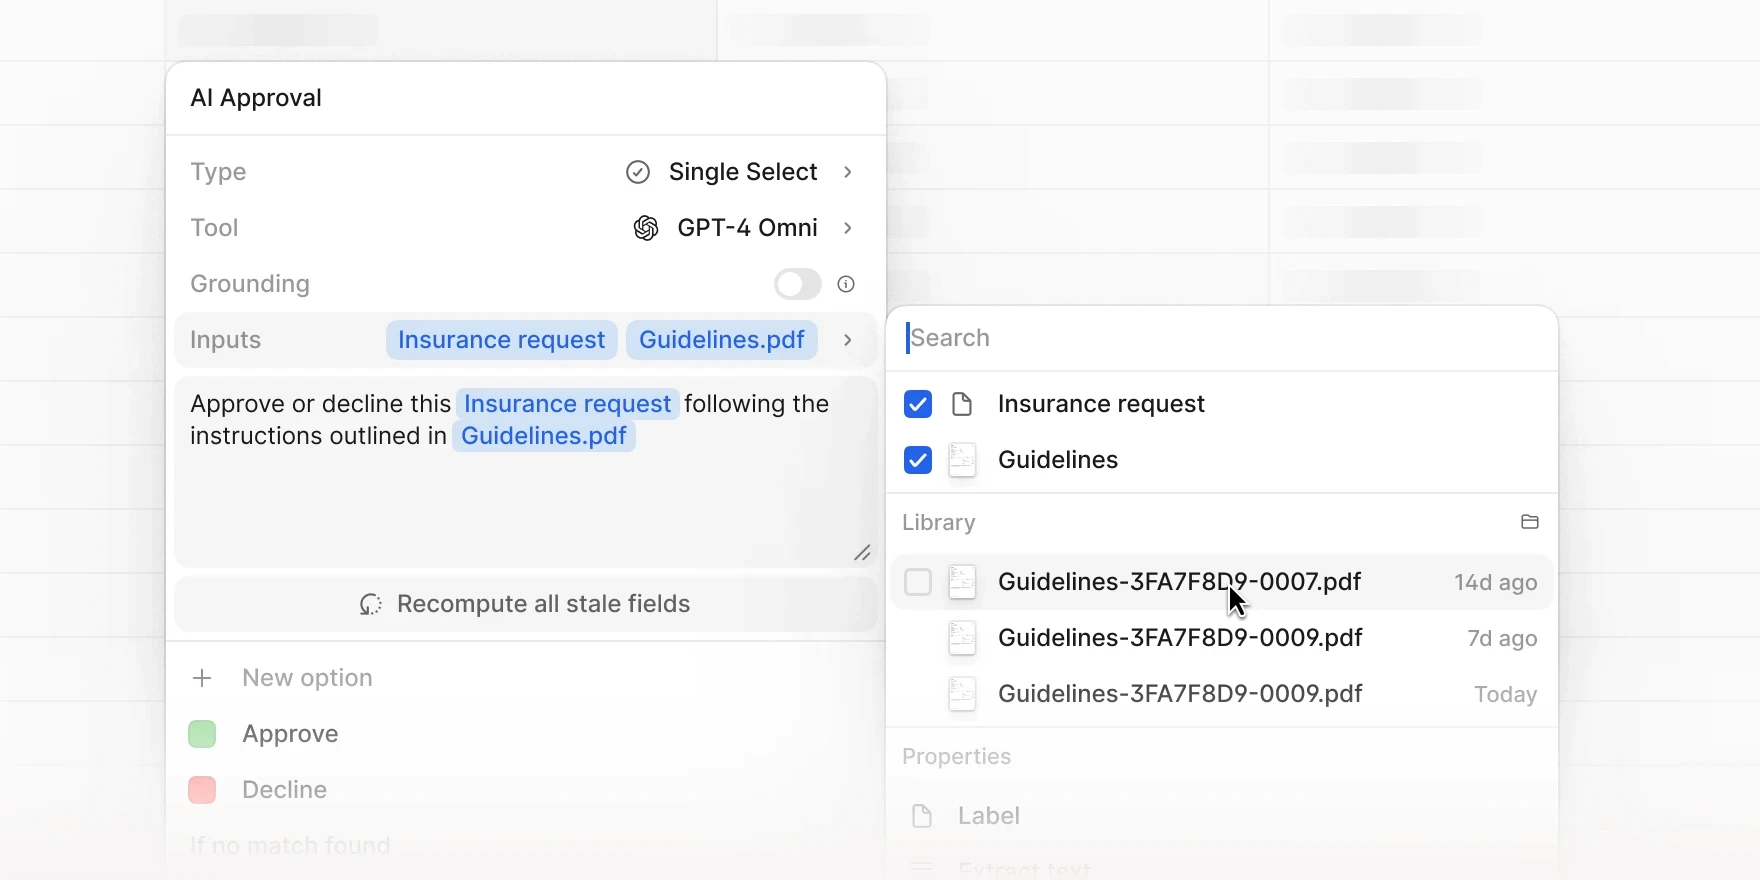Click the Guidelines.pdf tag in prompt text

pyautogui.click(x=544, y=436)
